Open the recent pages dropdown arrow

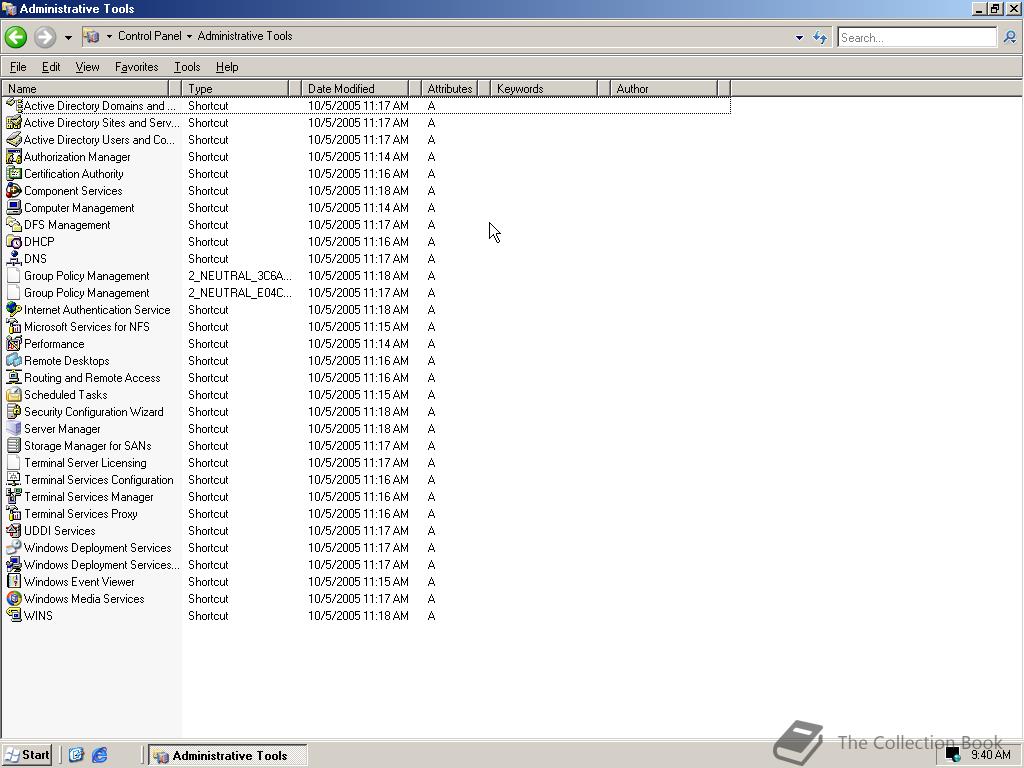pos(68,37)
